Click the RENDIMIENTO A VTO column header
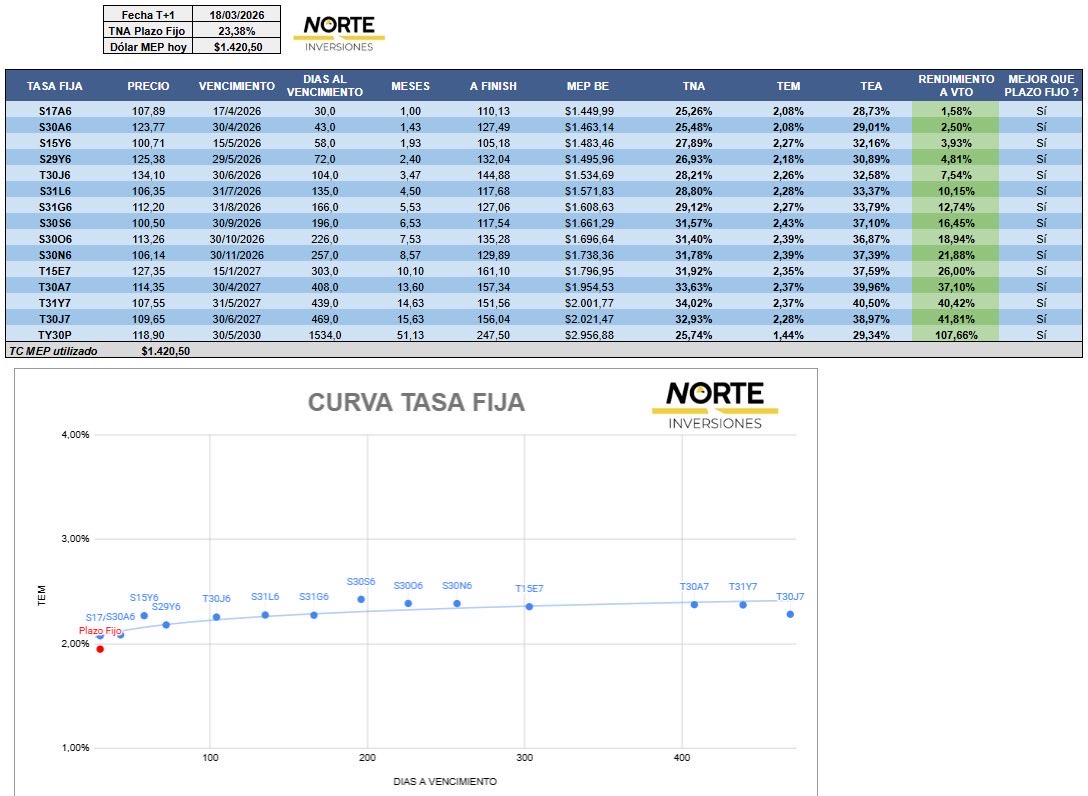The width and height of the screenshot is (1088, 796). 956,85
